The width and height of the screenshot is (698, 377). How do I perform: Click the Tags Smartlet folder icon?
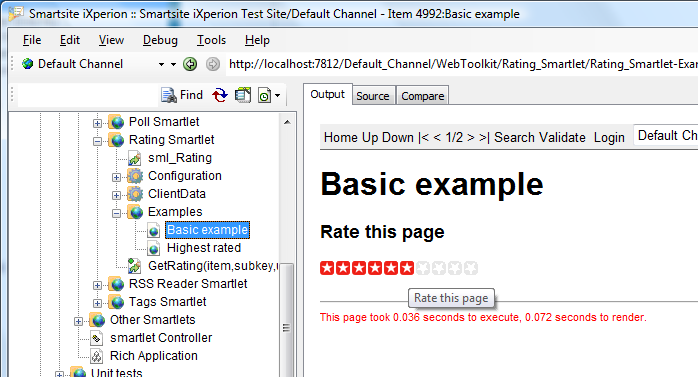(x=116, y=302)
